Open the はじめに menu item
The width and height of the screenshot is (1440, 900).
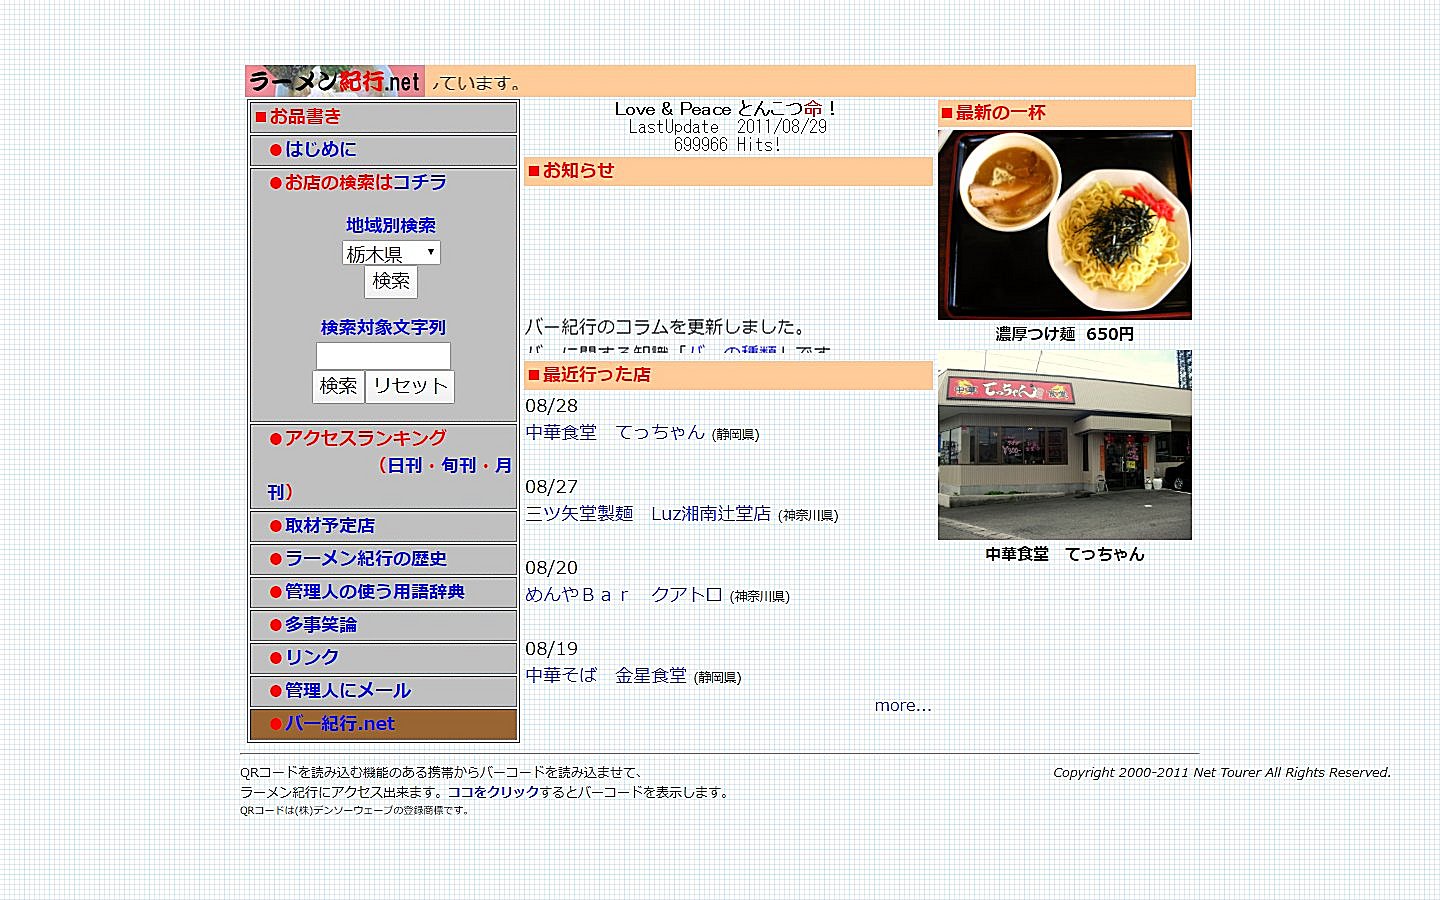pyautogui.click(x=320, y=149)
